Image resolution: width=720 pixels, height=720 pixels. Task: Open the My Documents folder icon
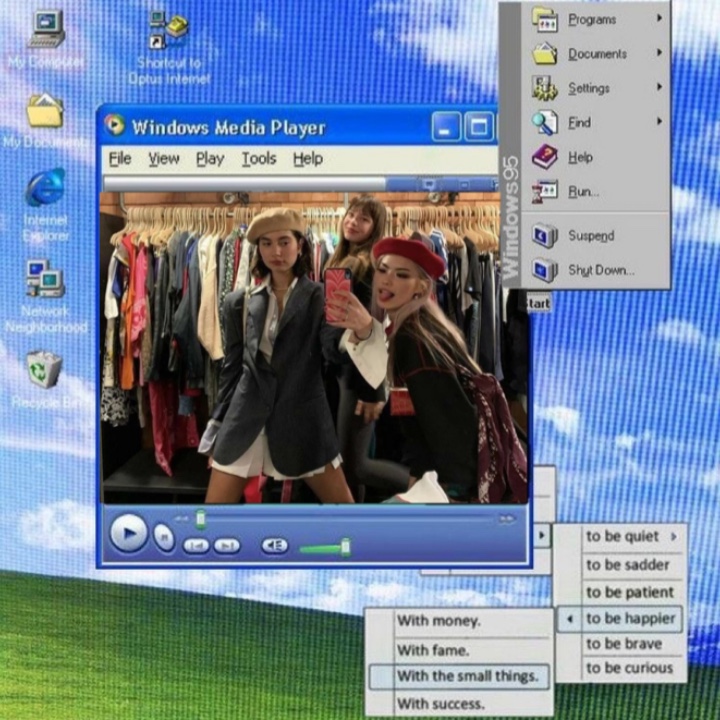[x=45, y=110]
